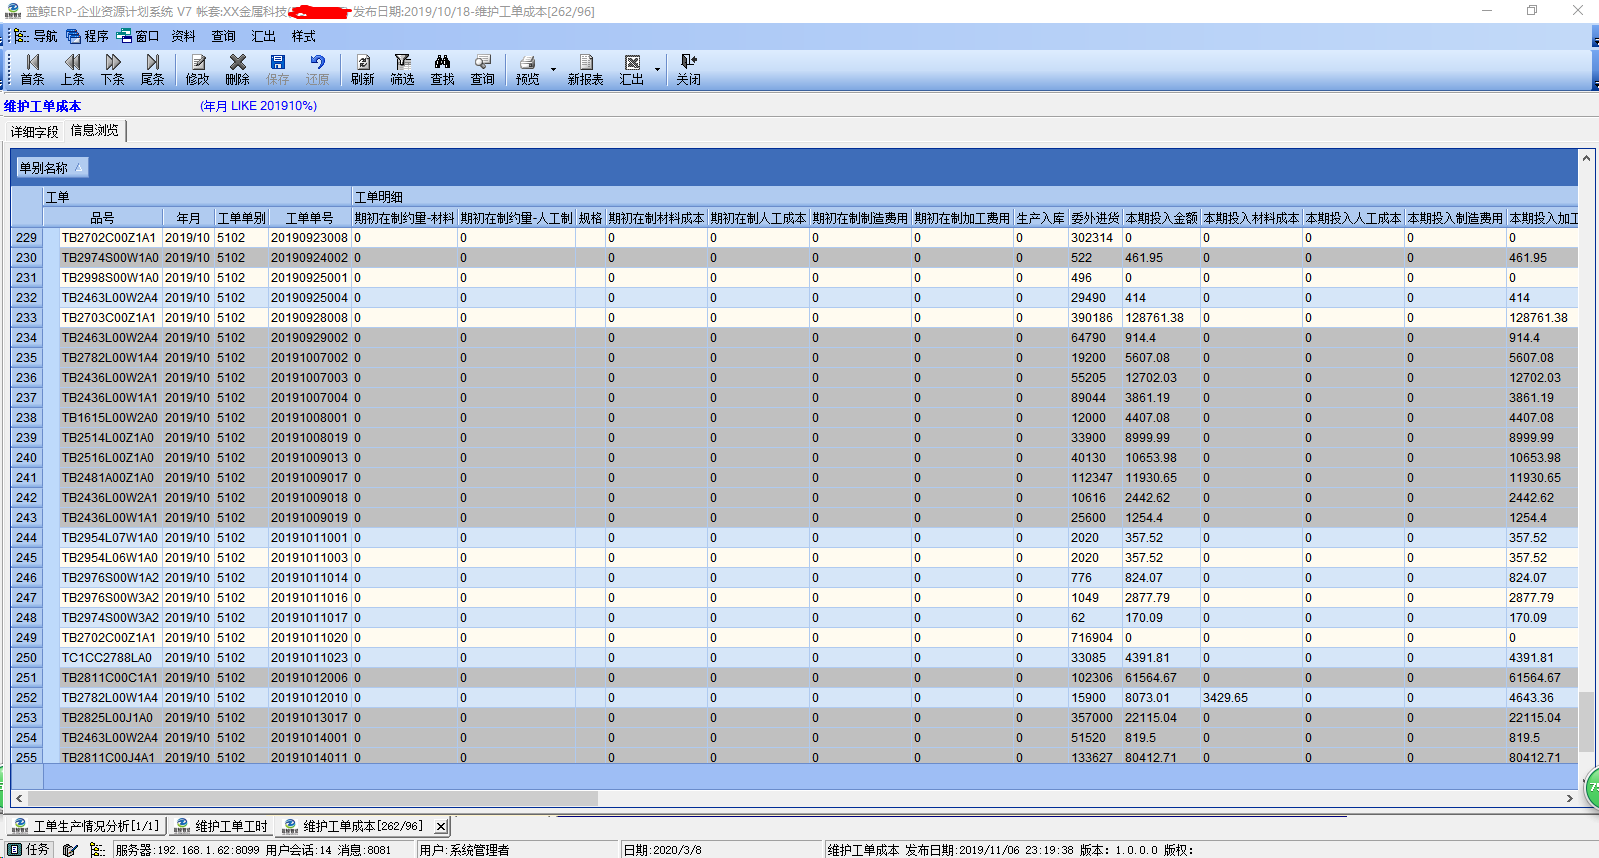Select row number 229
The width and height of the screenshot is (1599, 858).
click(x=26, y=238)
